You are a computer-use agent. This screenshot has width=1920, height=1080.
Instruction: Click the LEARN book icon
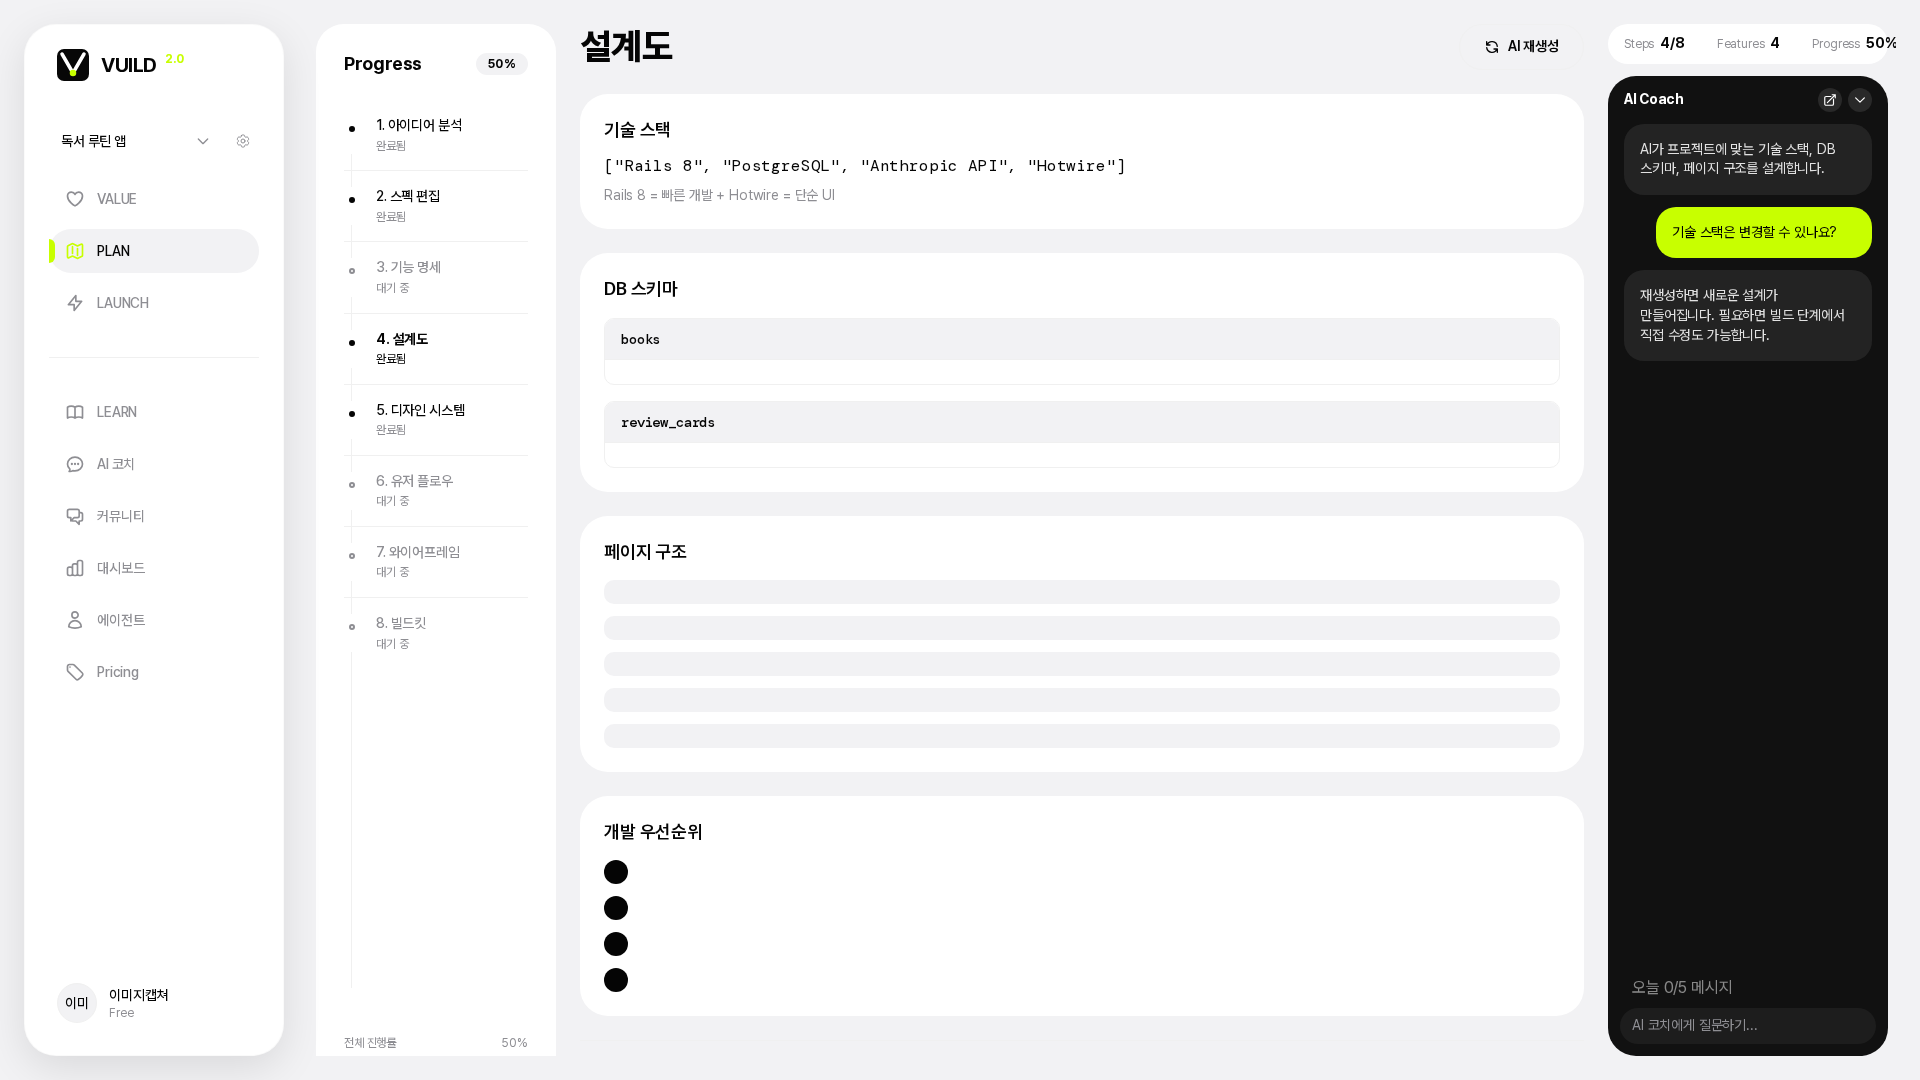point(75,412)
